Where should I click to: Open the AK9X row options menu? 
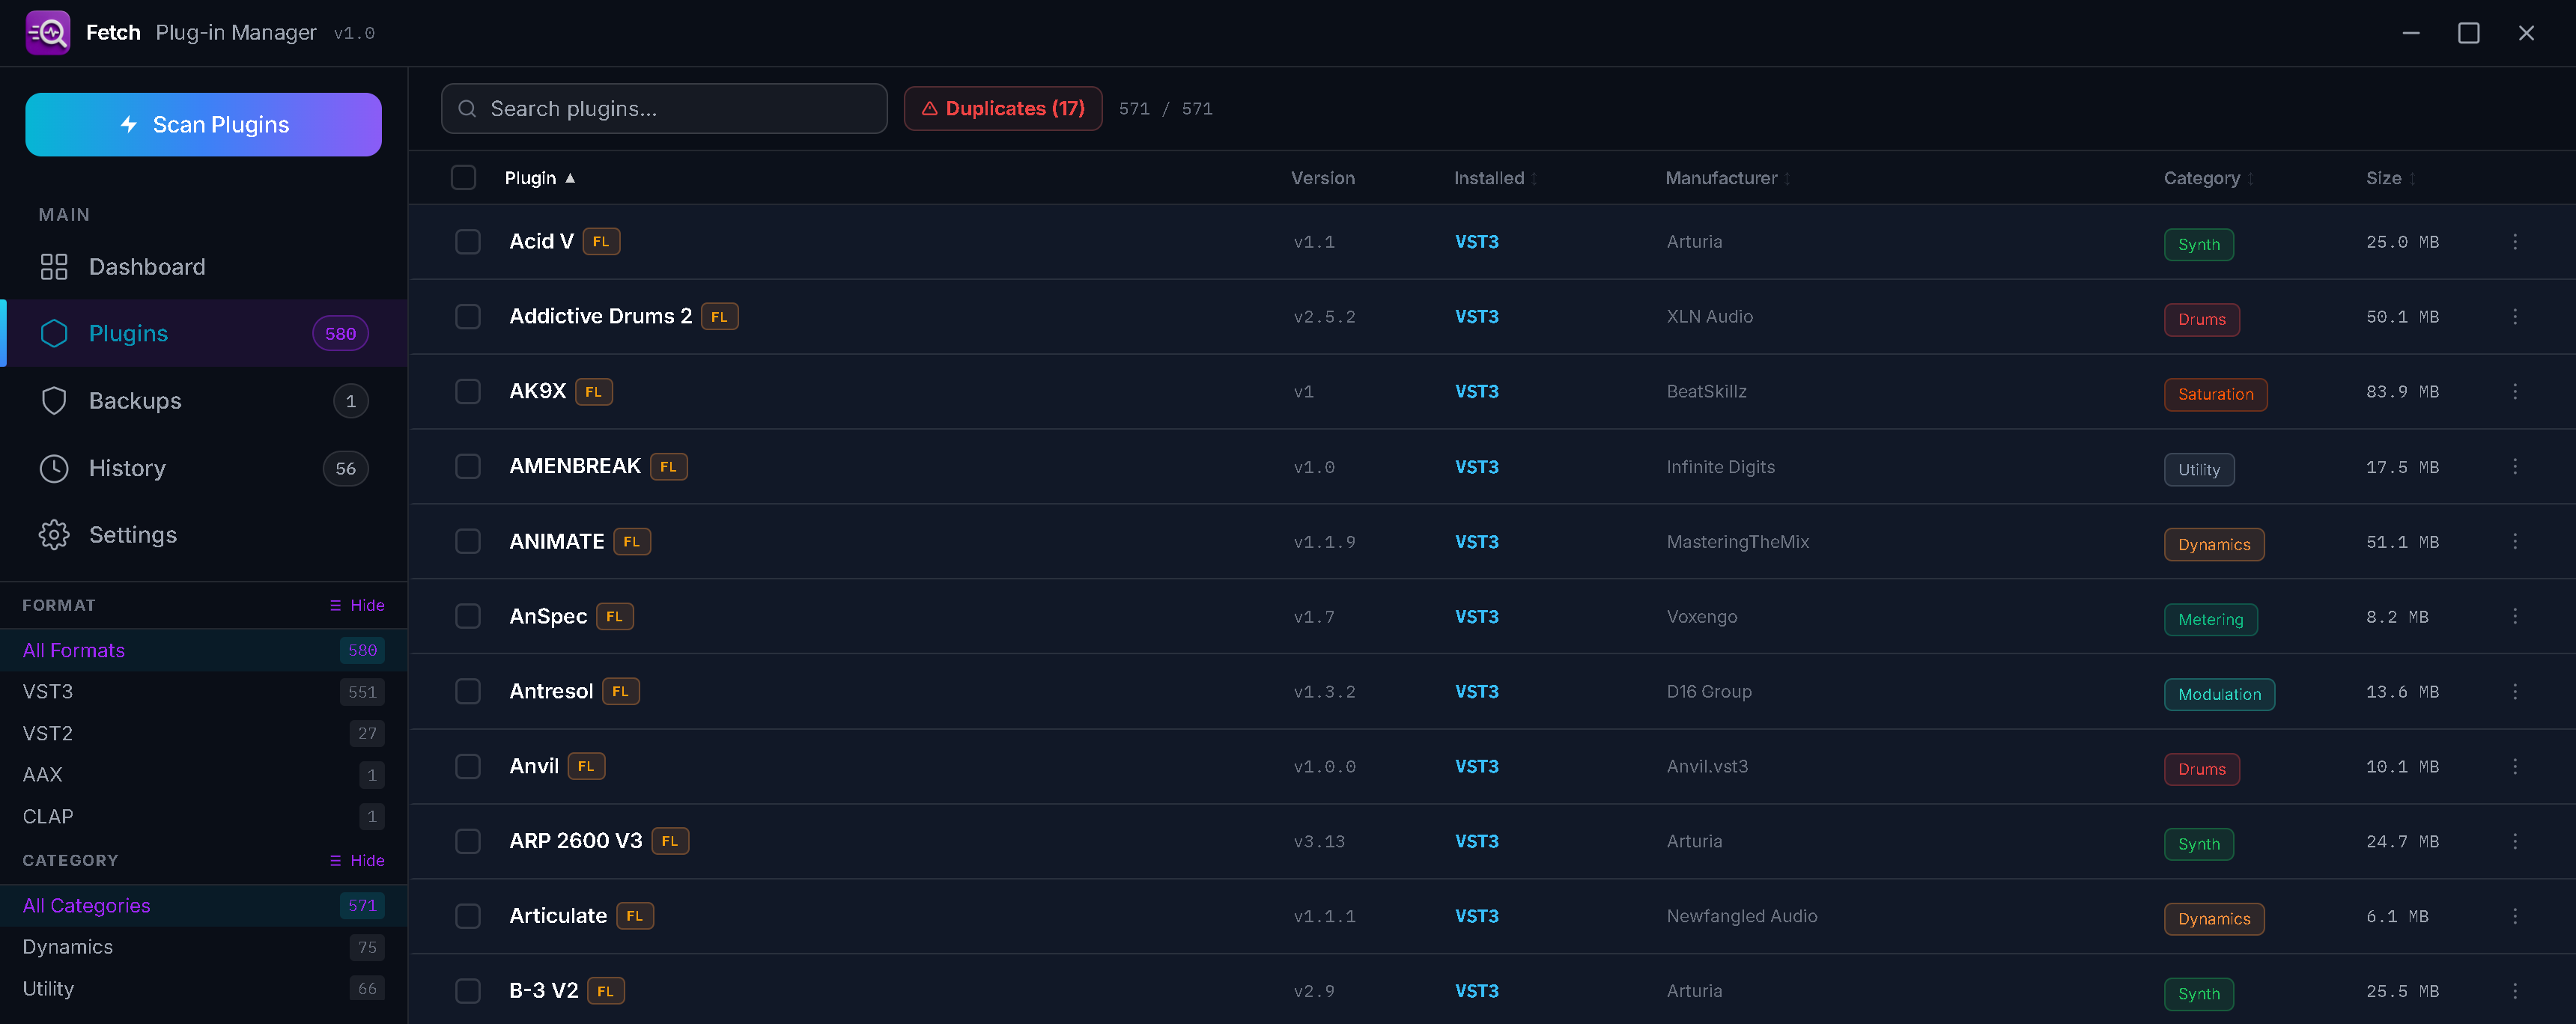click(x=2515, y=392)
